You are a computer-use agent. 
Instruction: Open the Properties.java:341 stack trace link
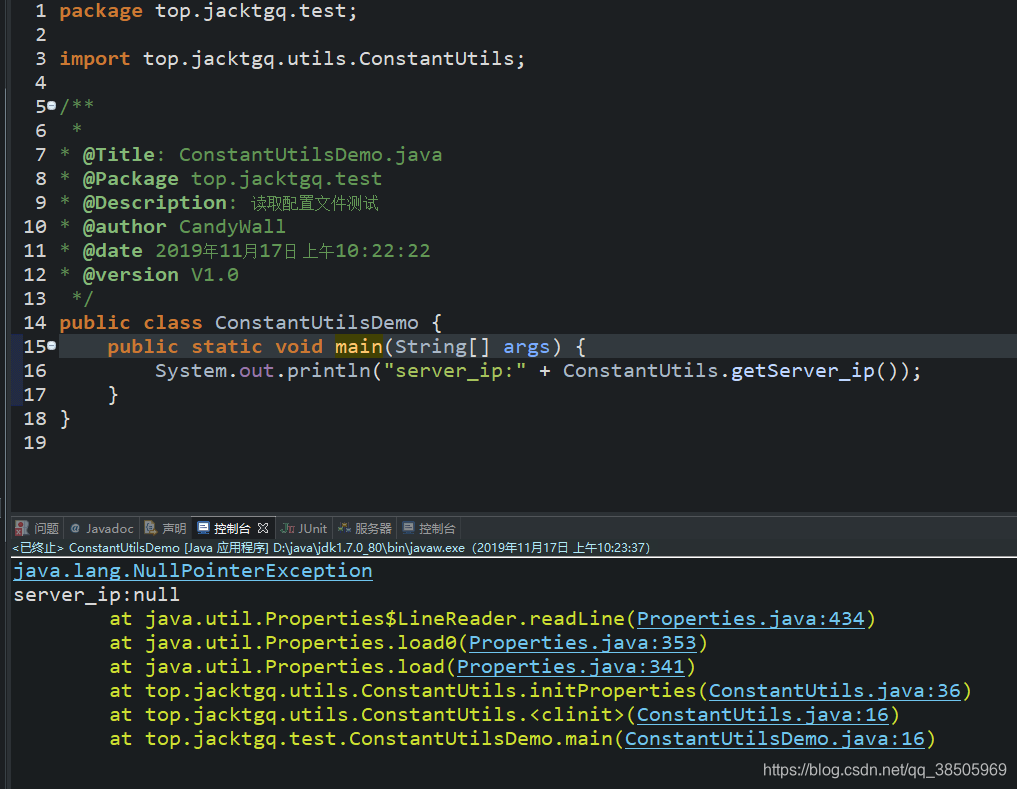click(571, 666)
